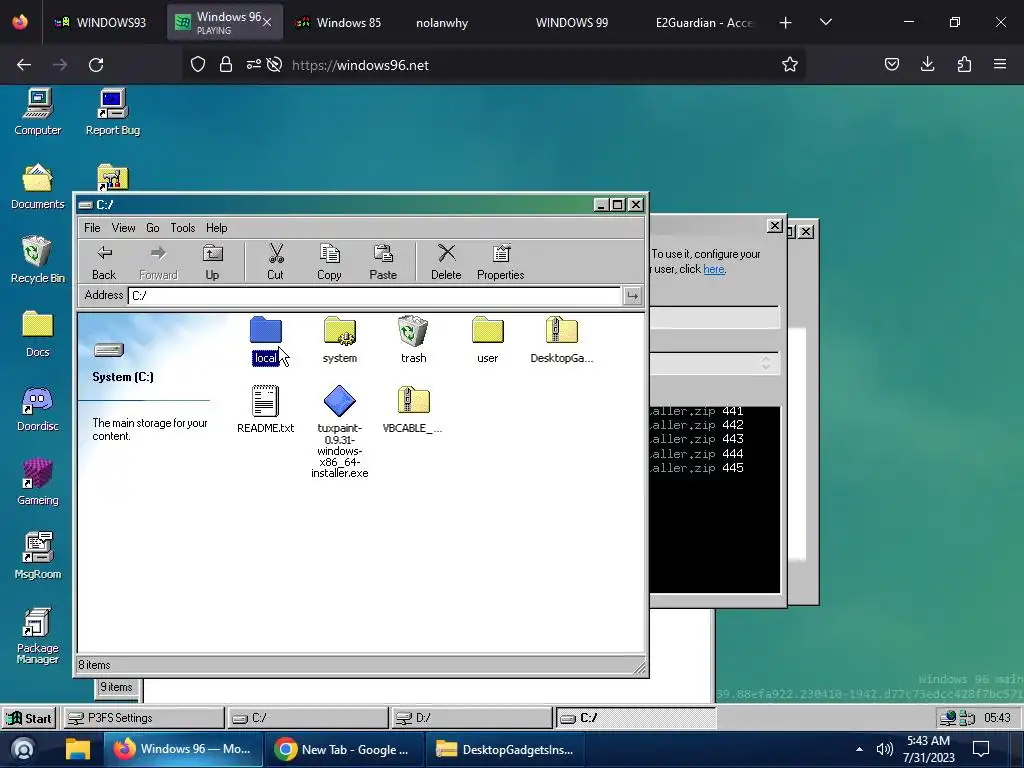Open the Package Manager shortcut

pyautogui.click(x=38, y=635)
